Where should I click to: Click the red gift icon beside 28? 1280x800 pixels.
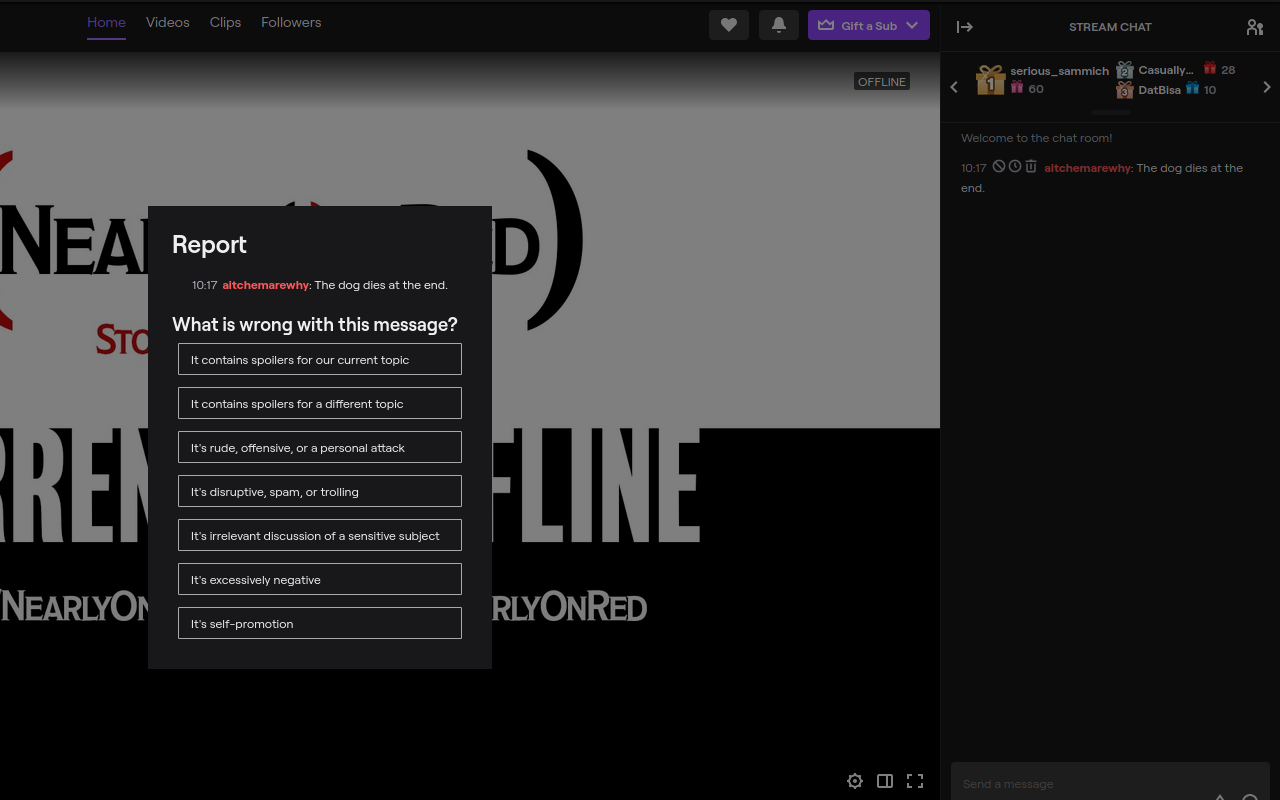pyautogui.click(x=1210, y=68)
